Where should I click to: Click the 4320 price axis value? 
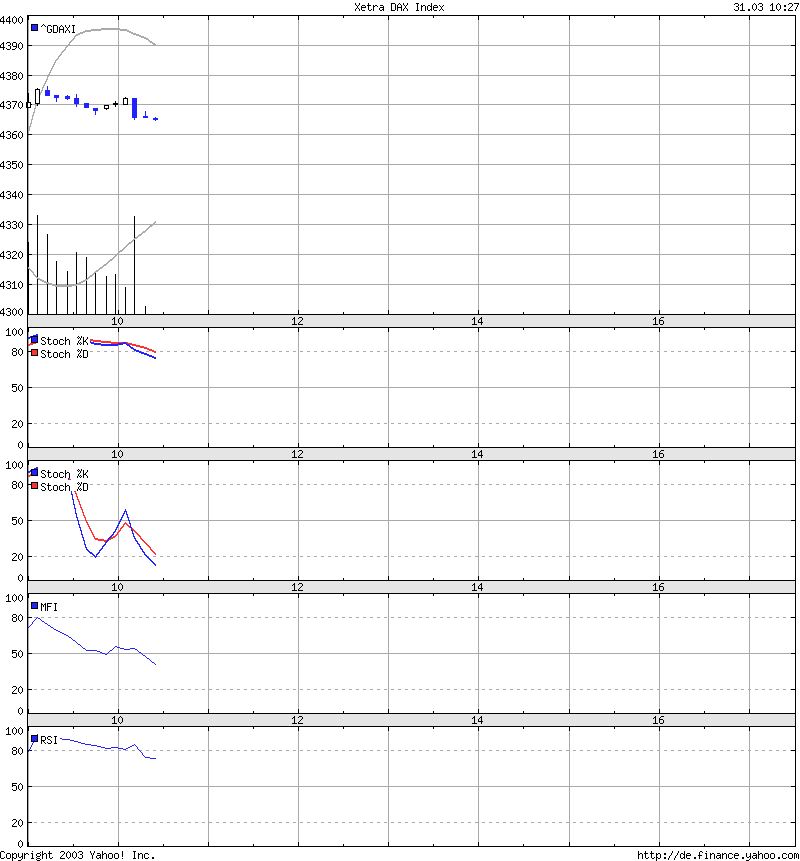point(12,255)
